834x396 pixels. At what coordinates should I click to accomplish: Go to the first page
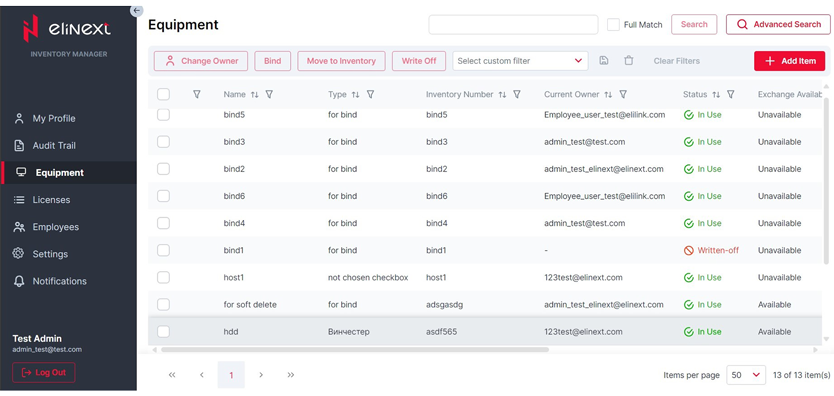click(172, 375)
